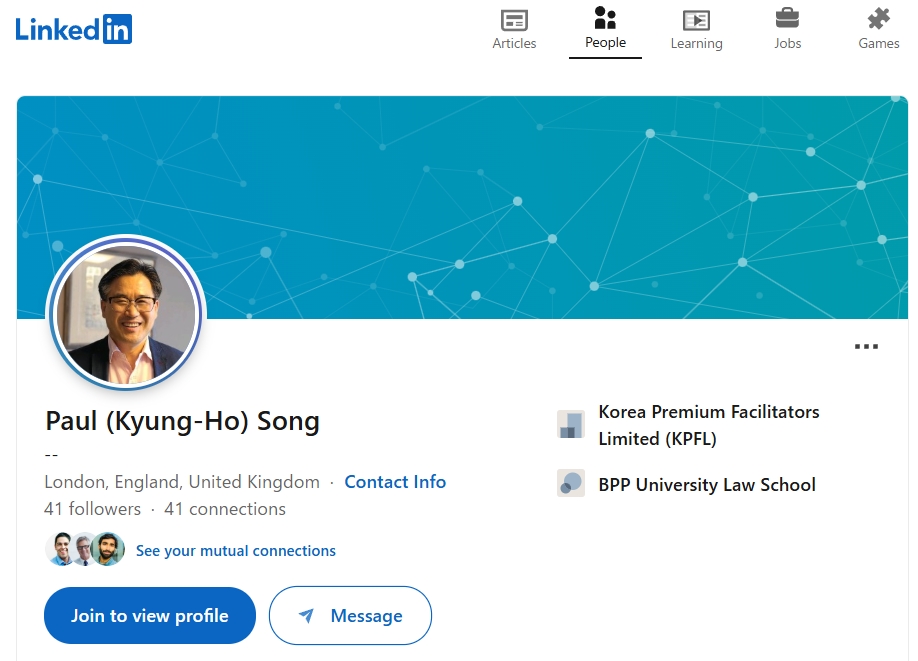Image resolution: width=918 pixels, height=661 pixels.
Task: Click the Jobs briefcase icon
Action: [x=787, y=18]
